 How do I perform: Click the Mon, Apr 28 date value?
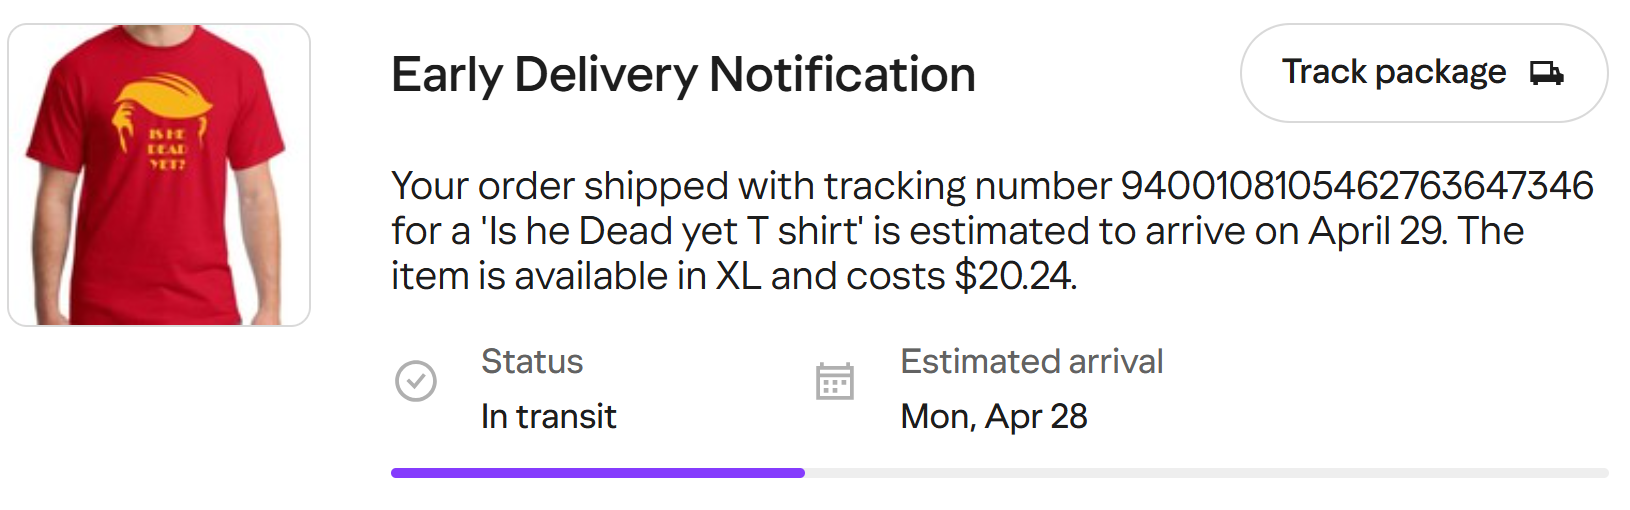click(993, 416)
